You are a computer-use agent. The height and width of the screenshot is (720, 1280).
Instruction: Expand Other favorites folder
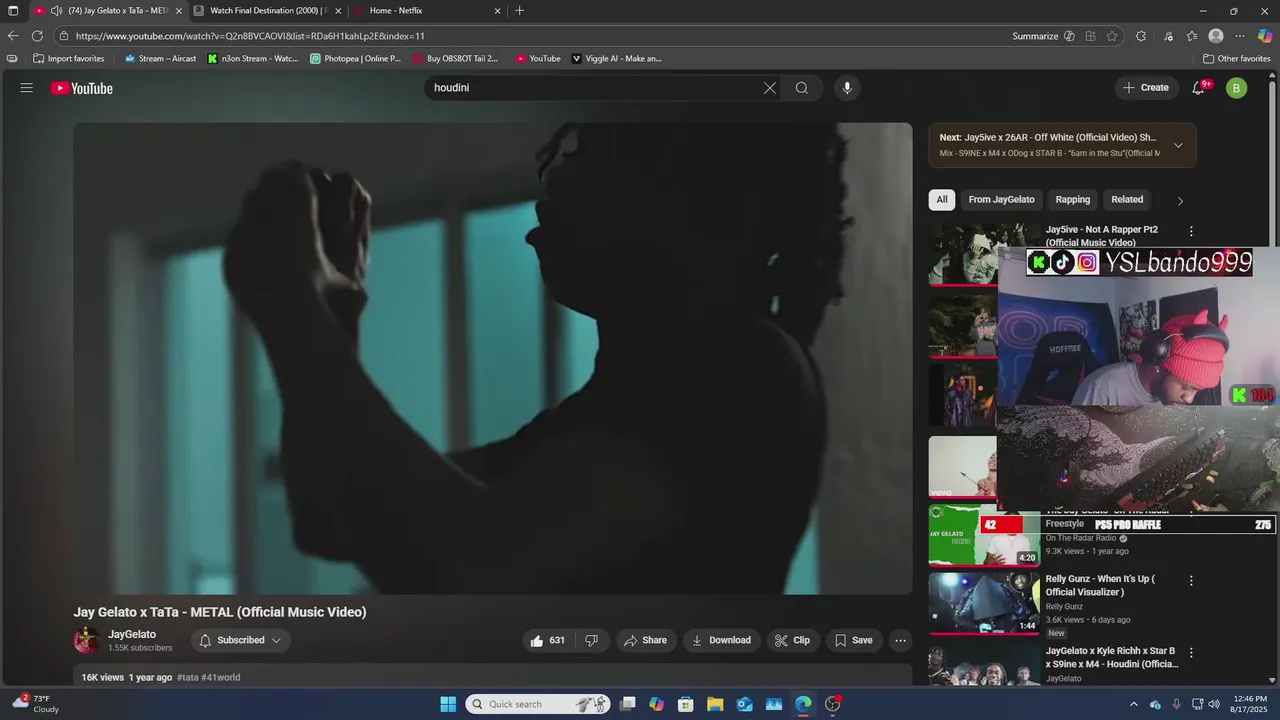coord(1236,58)
